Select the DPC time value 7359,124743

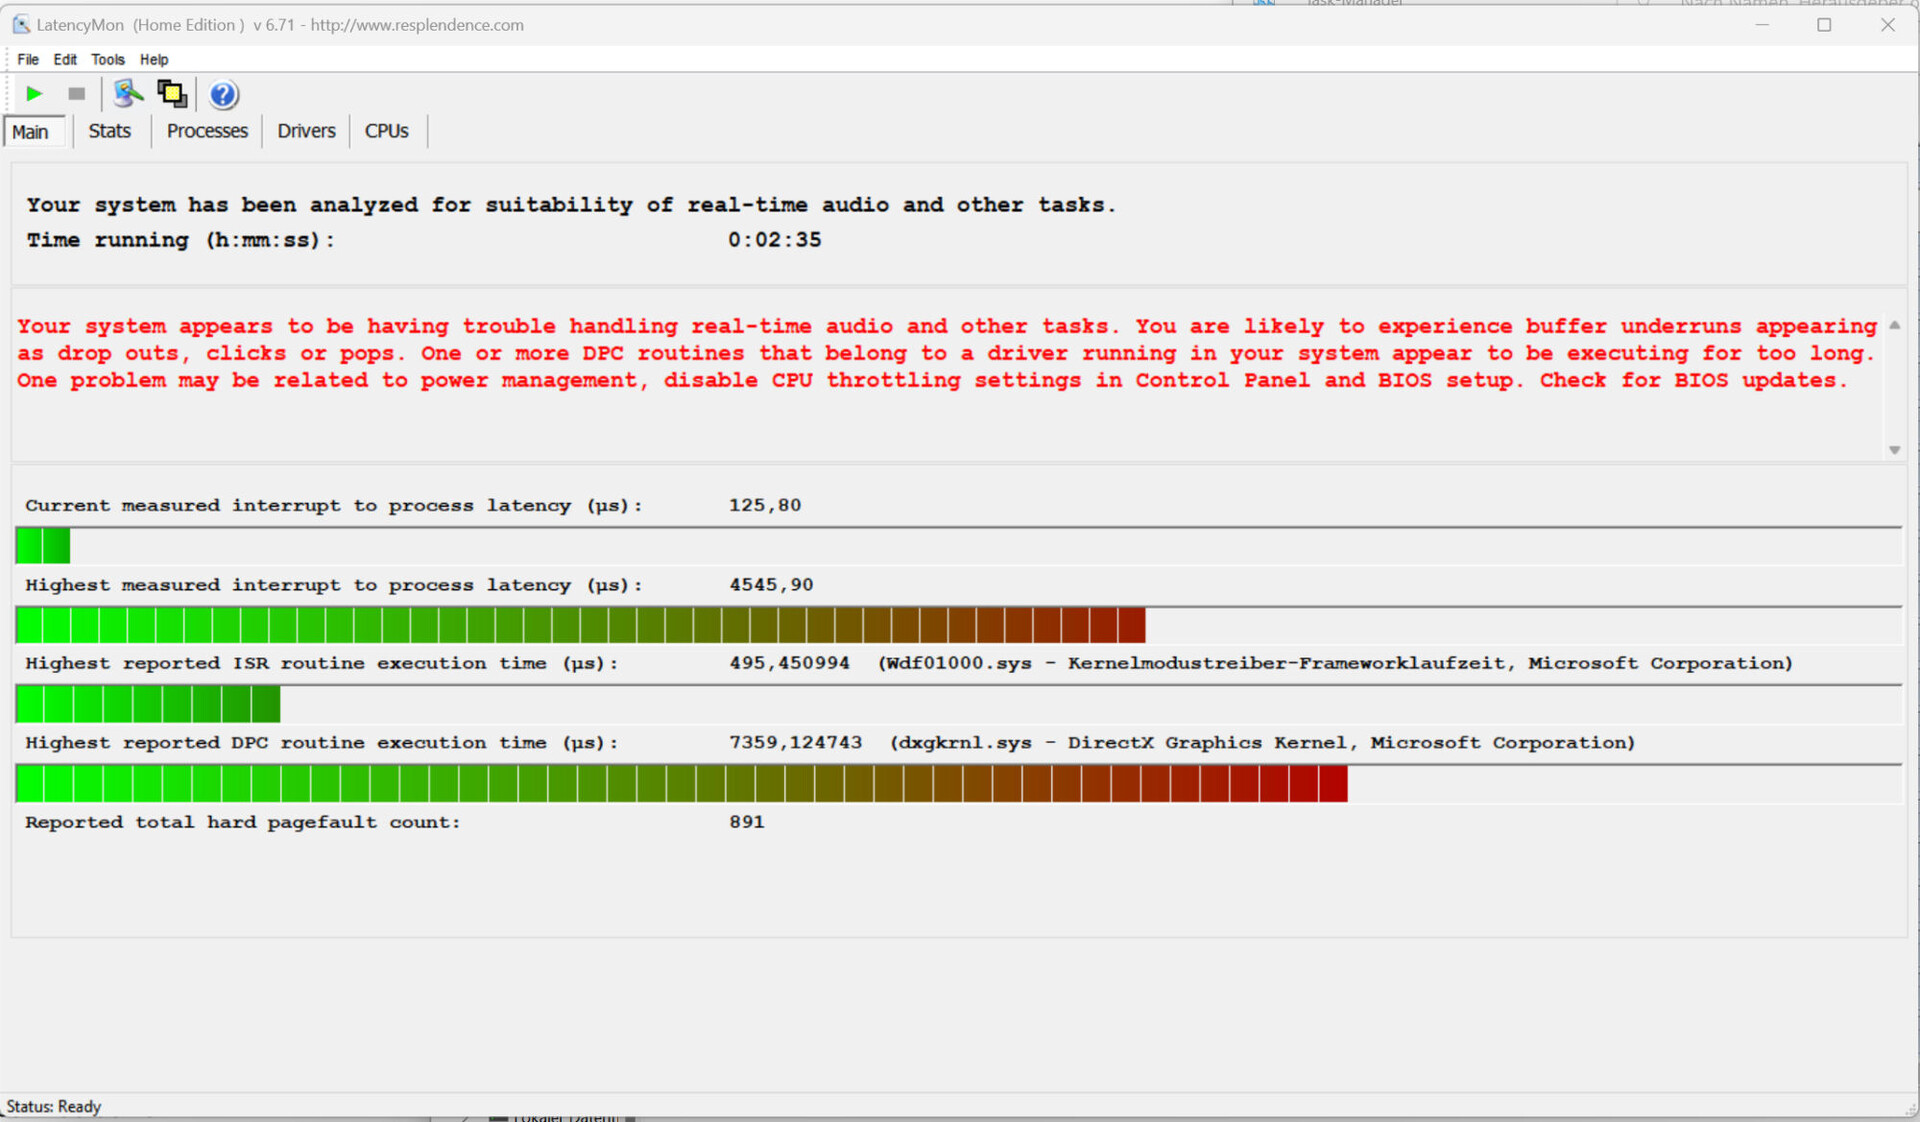click(x=795, y=743)
